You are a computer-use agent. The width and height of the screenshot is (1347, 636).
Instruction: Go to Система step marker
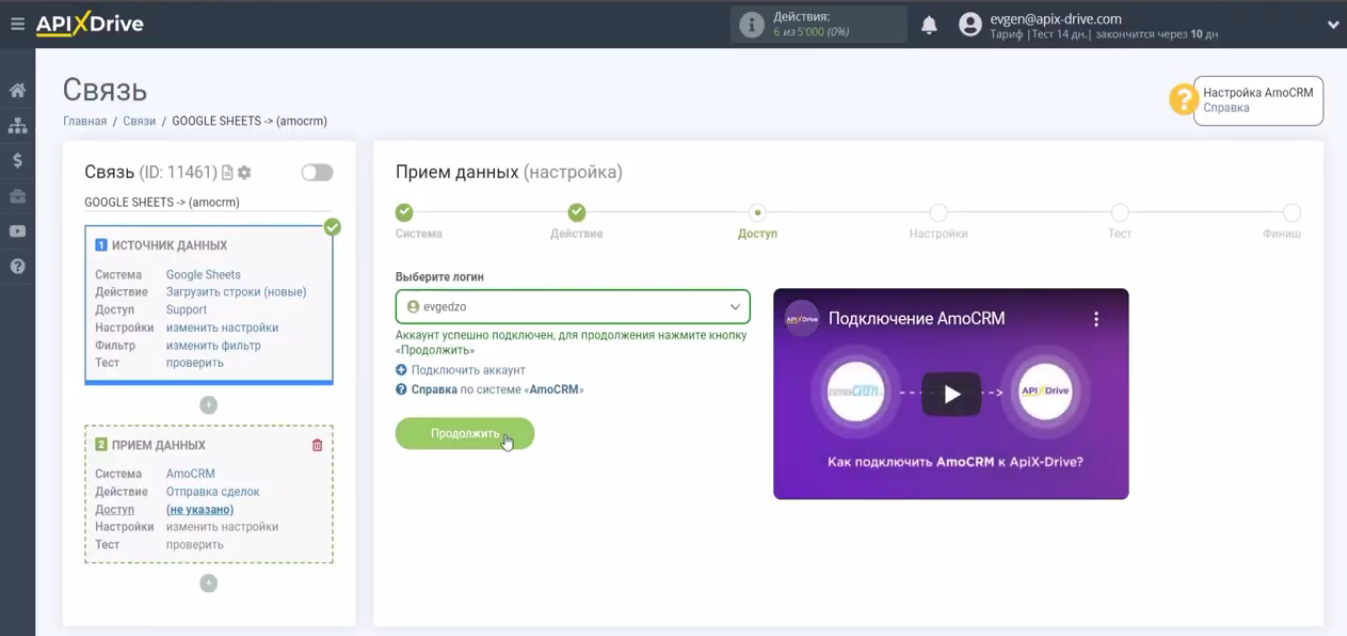(x=404, y=212)
